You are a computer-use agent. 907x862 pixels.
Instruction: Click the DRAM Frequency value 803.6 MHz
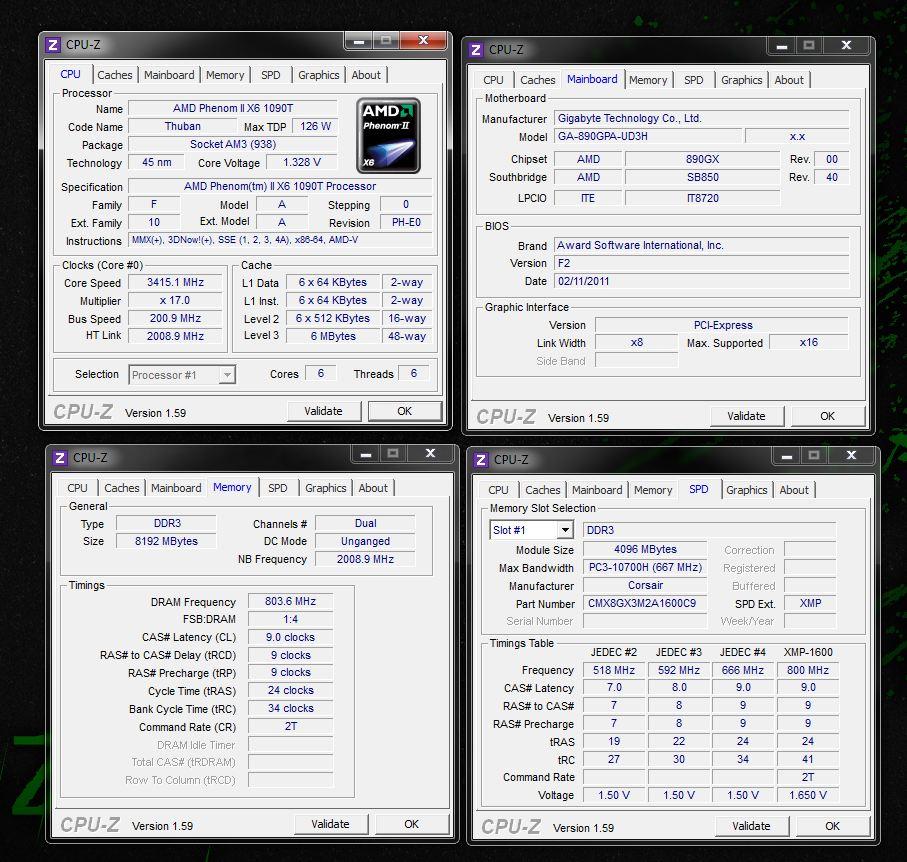pos(290,602)
